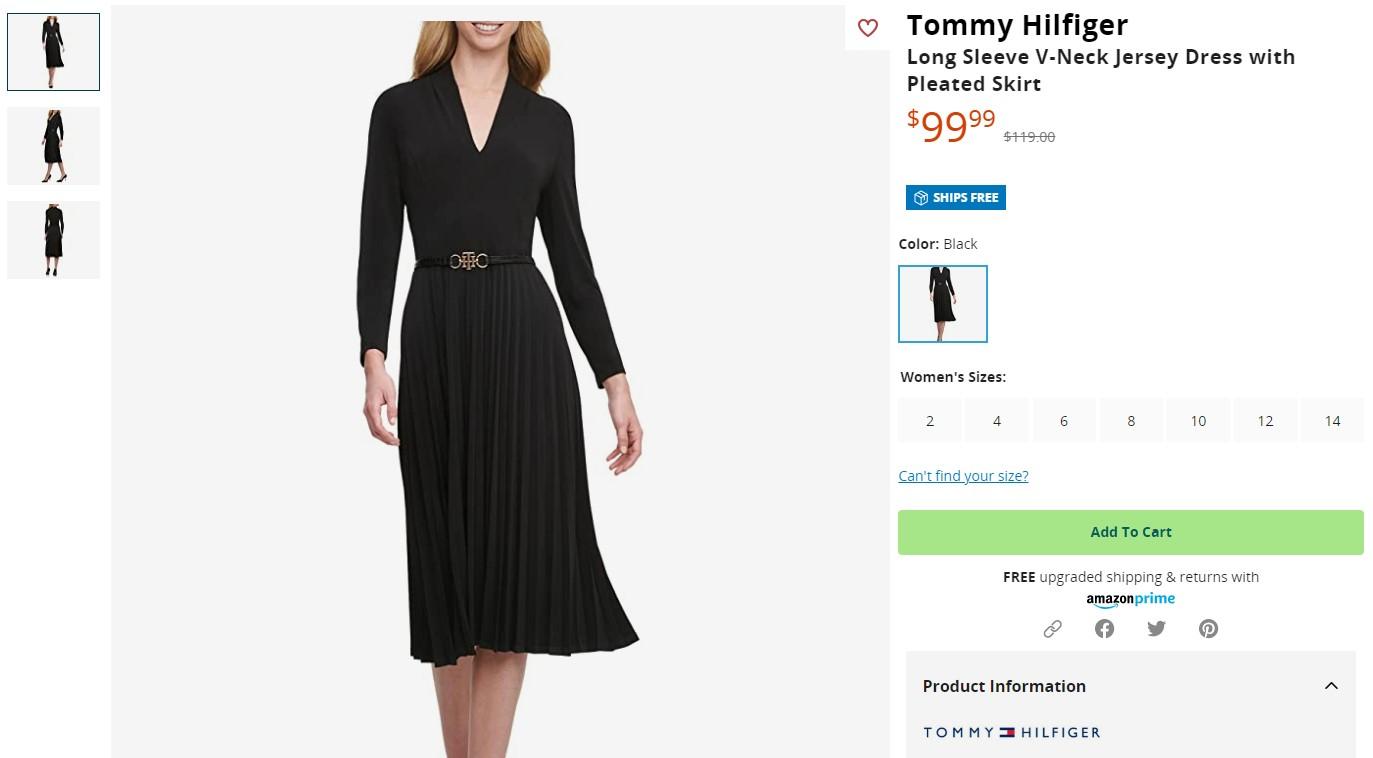Choose women's size 8
1373x758 pixels.
[1131, 421]
